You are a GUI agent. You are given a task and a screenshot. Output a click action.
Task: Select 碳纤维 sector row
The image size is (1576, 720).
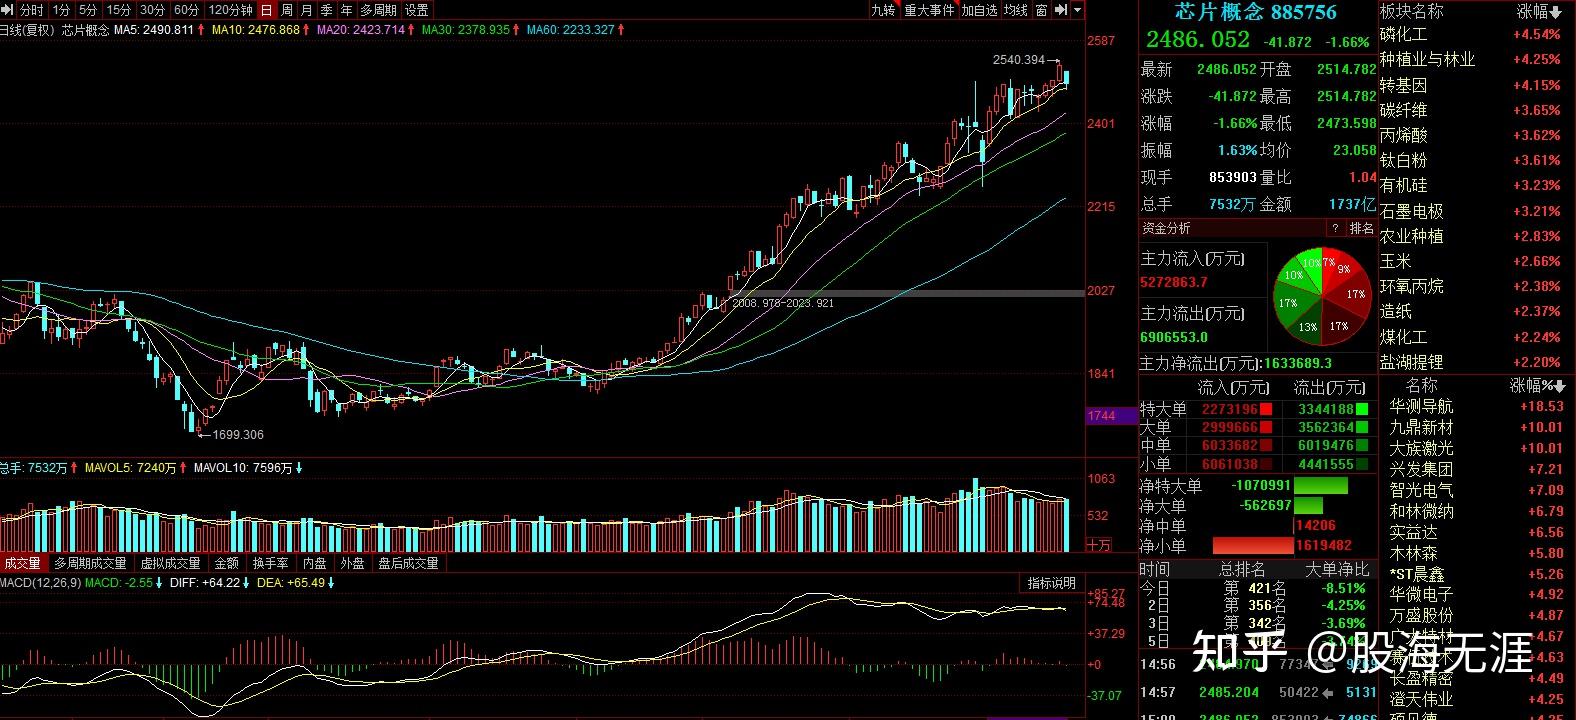click(x=1471, y=110)
